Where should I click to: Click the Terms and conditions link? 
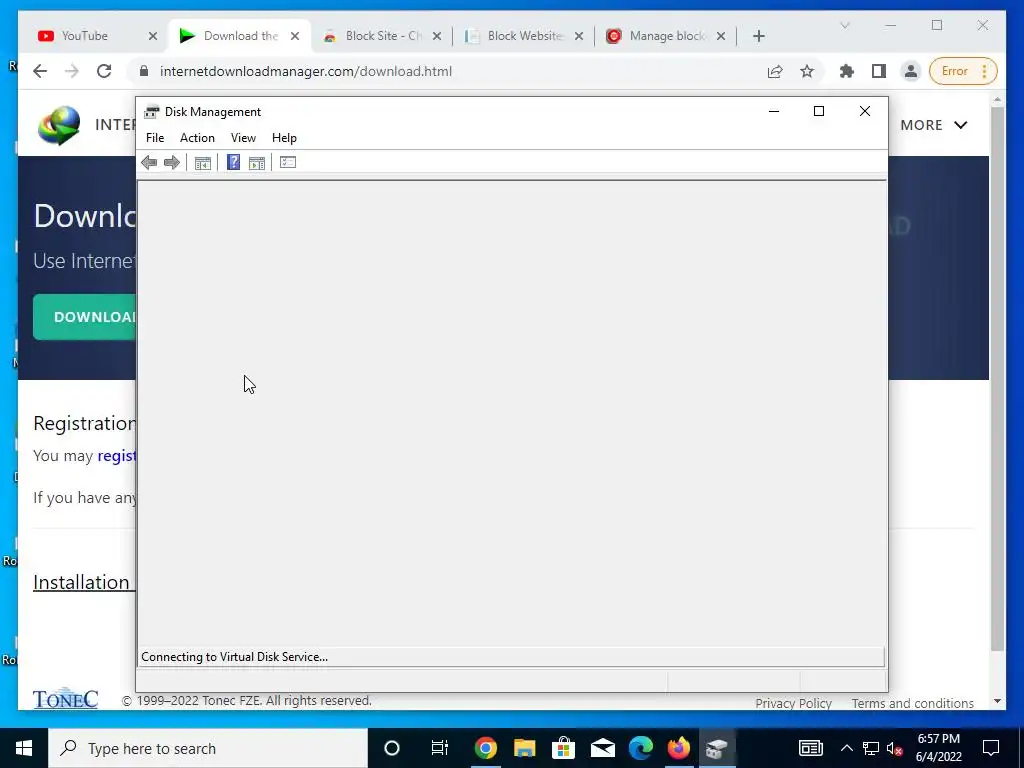point(912,703)
